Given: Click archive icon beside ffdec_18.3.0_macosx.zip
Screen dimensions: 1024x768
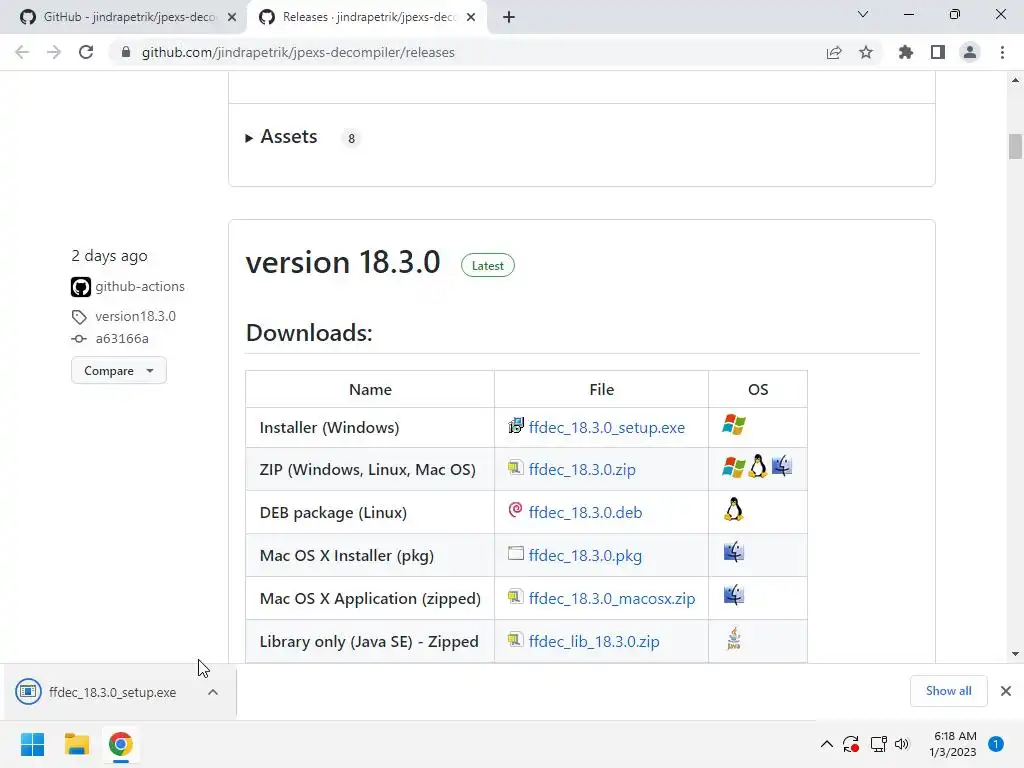Looking at the screenshot, I should coord(516,597).
